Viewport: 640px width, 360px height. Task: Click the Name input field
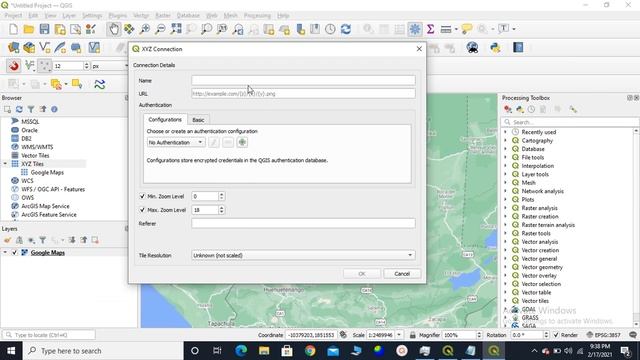(x=303, y=80)
